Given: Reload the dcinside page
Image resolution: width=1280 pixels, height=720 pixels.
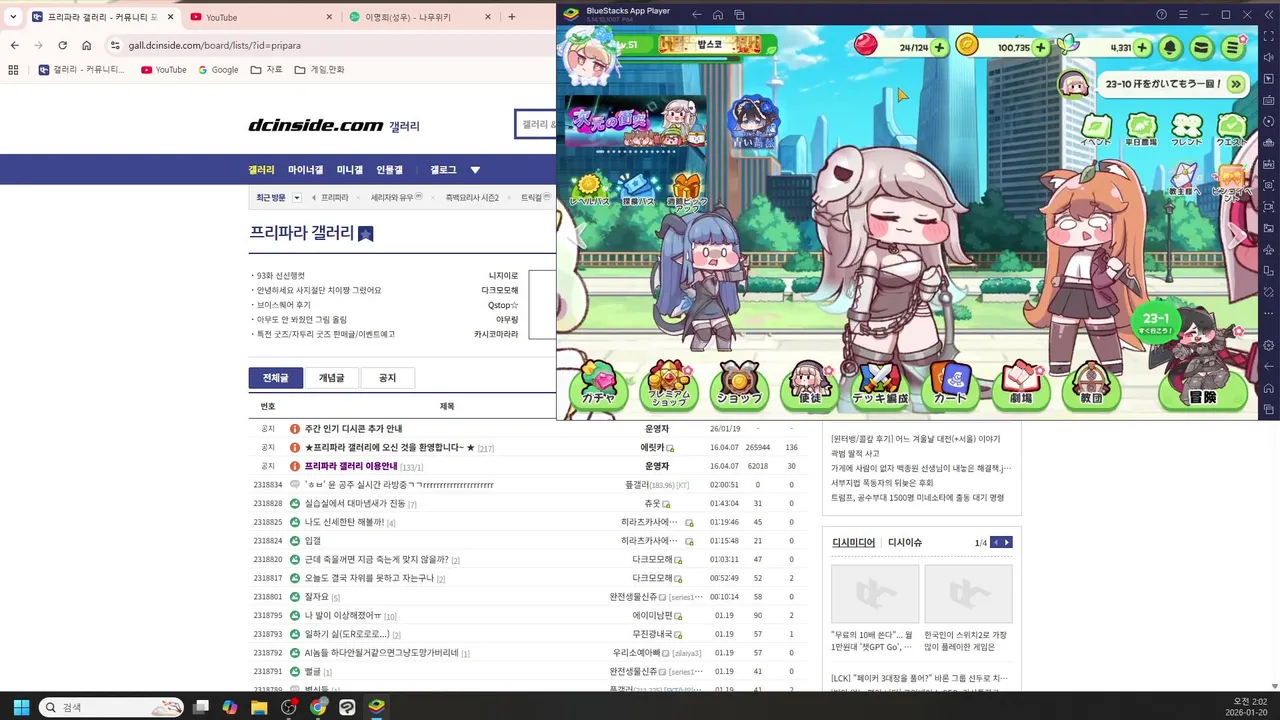Looking at the screenshot, I should 62,45.
